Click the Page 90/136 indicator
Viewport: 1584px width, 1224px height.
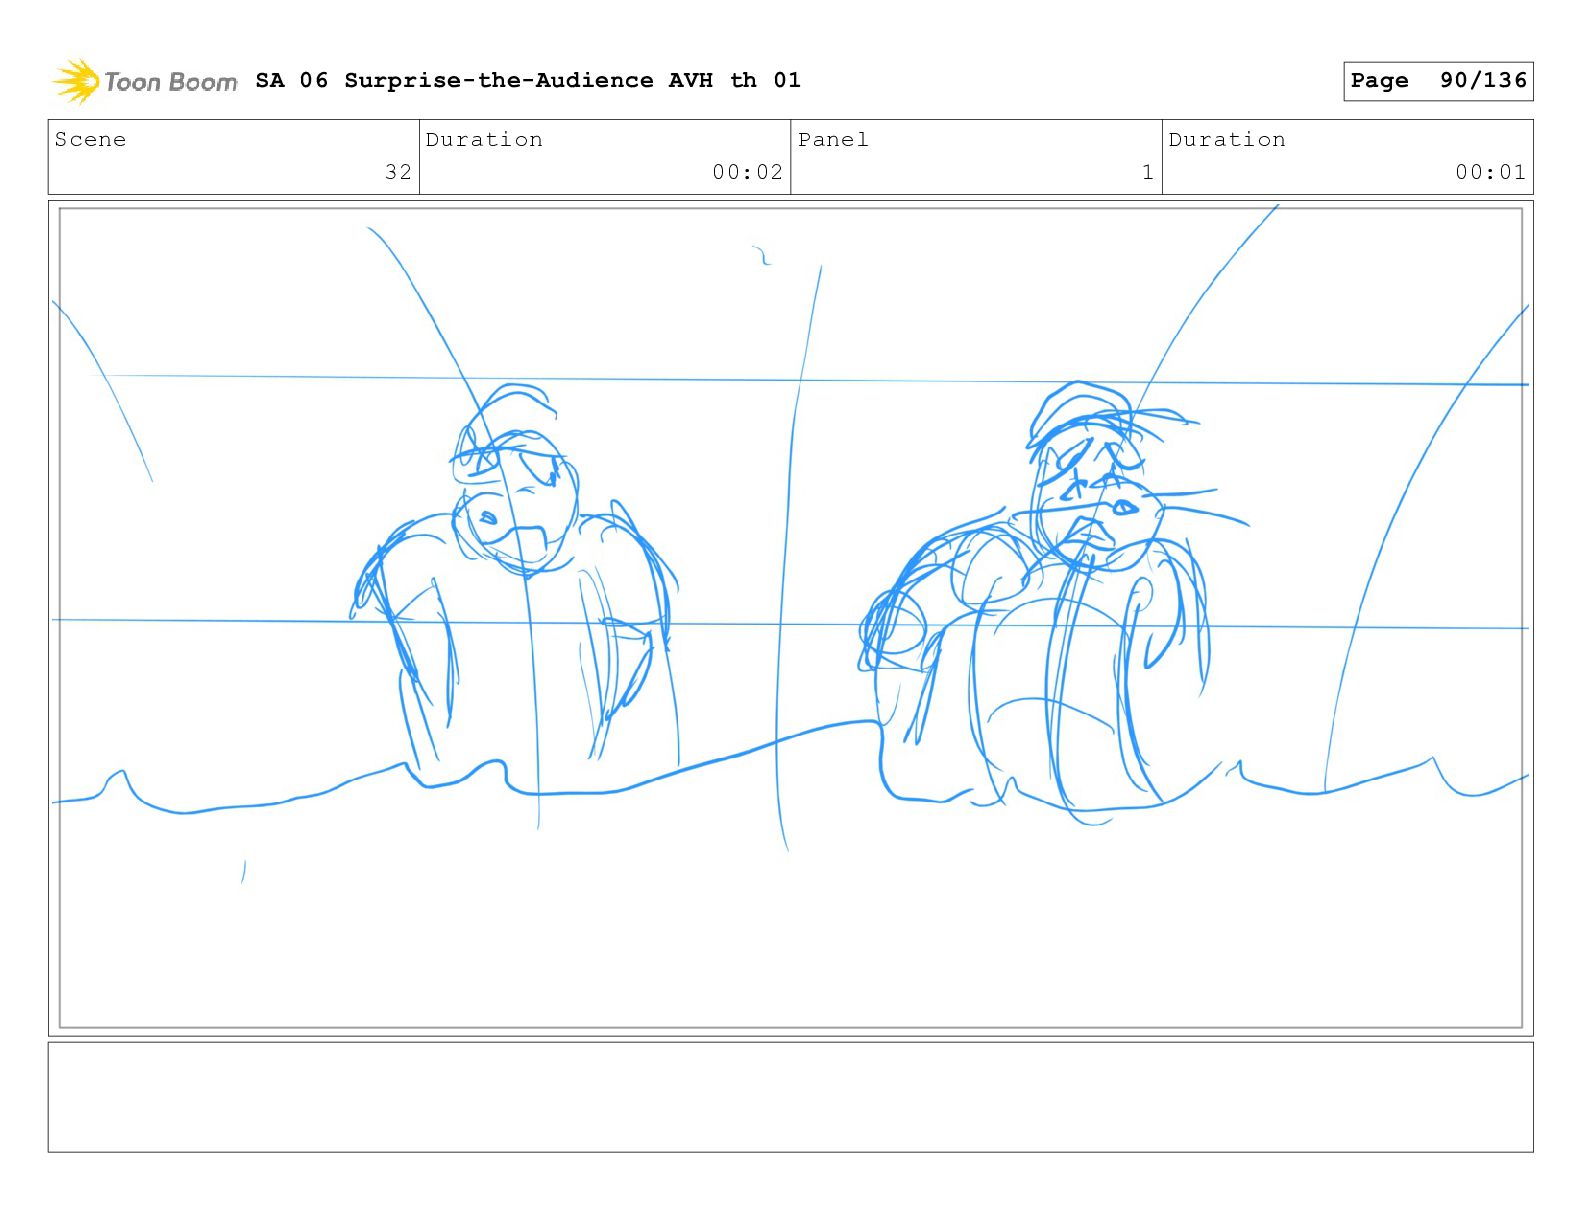point(1438,81)
